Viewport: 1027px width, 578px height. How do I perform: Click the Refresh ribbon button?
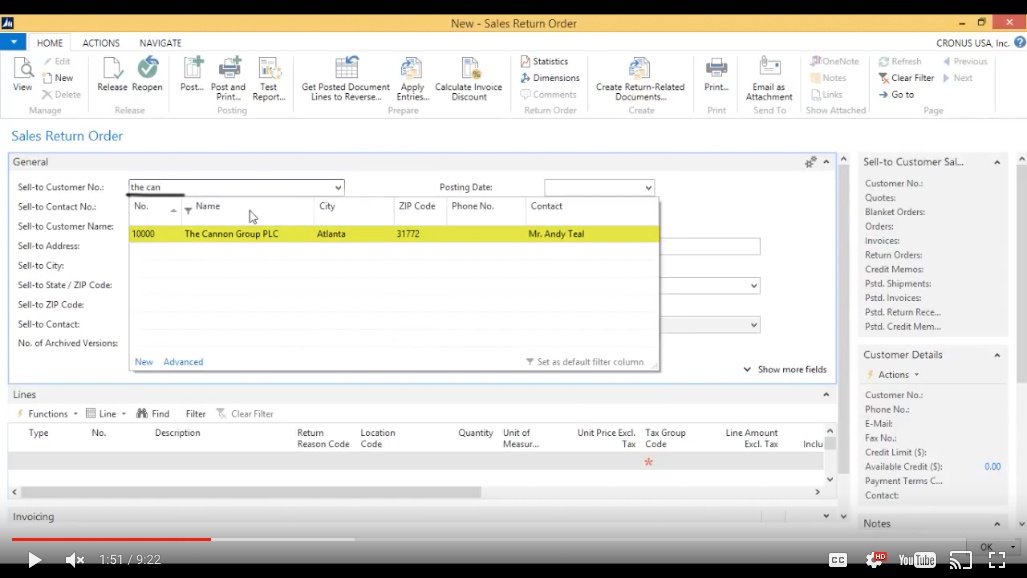(900, 62)
